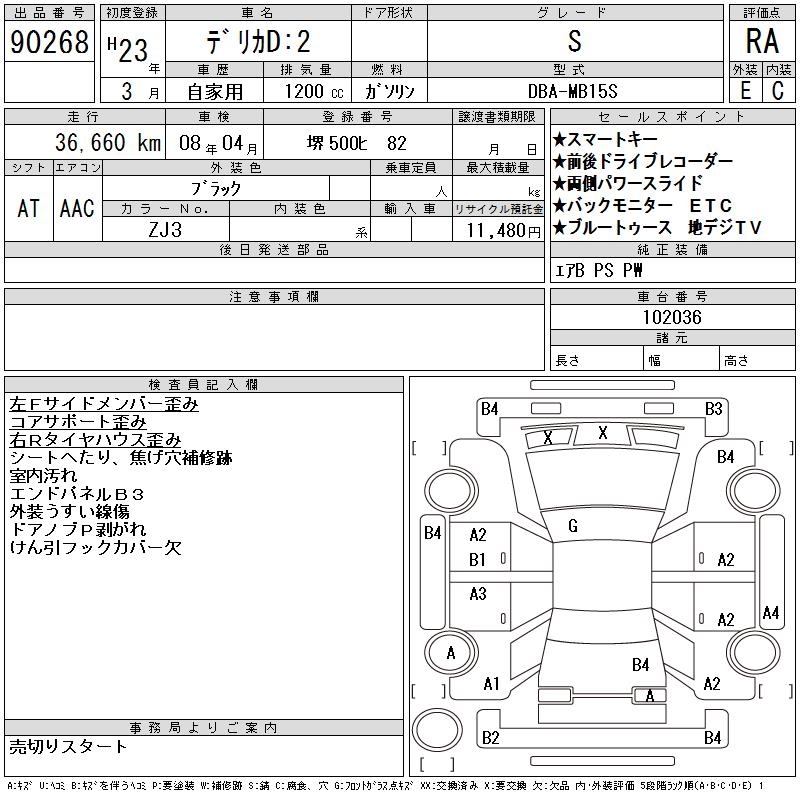
Task: Select the セールスポイント header
Action: click(x=672, y=116)
